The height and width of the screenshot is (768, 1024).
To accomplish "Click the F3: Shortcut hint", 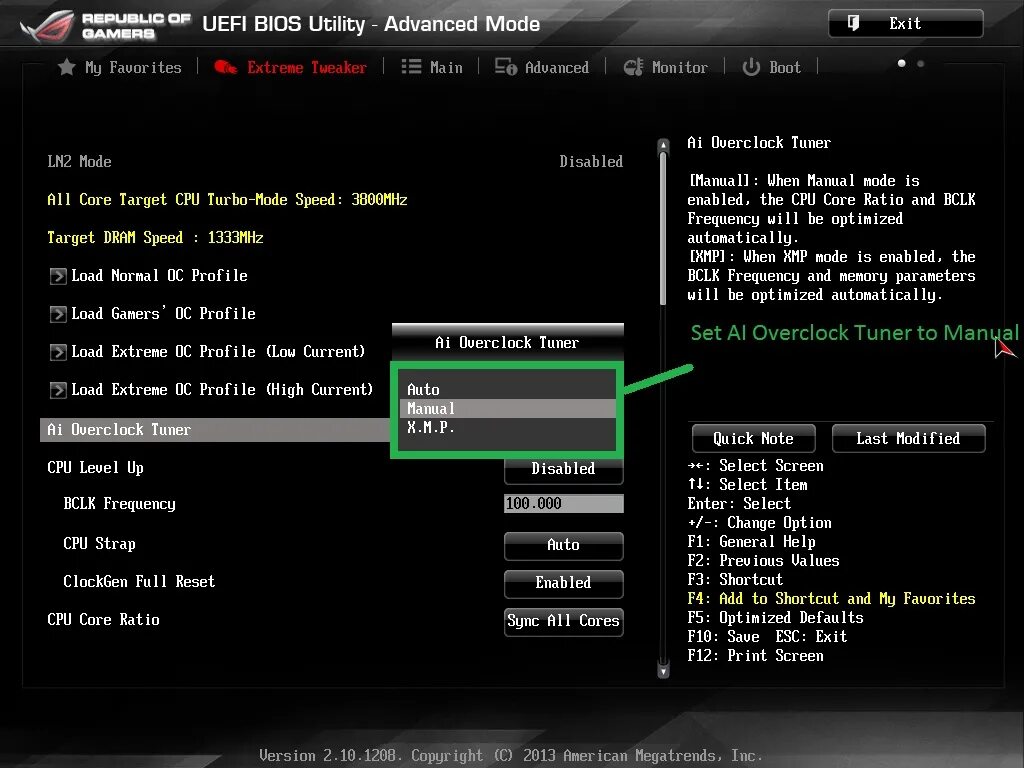I will click(735, 579).
